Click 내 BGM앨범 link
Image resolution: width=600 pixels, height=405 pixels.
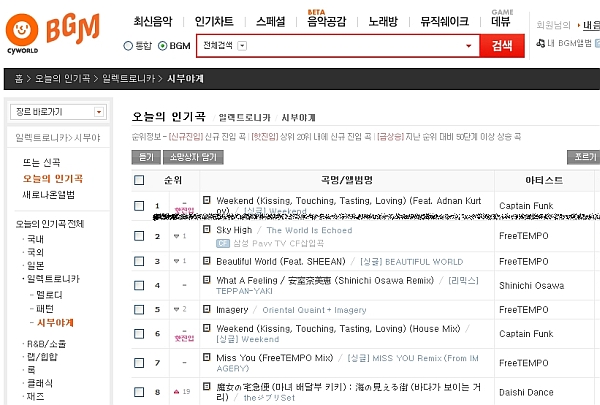coord(569,43)
